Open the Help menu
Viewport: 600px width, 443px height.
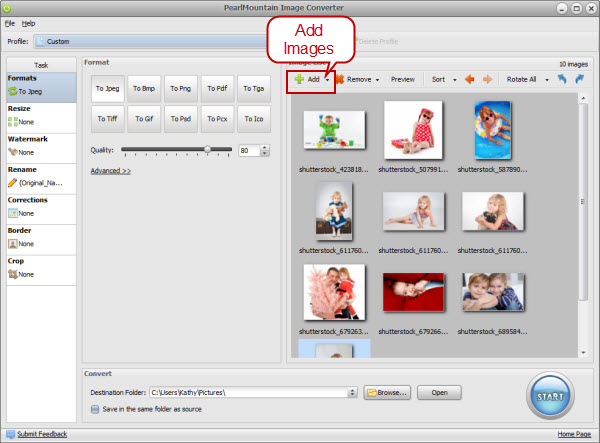click(28, 22)
